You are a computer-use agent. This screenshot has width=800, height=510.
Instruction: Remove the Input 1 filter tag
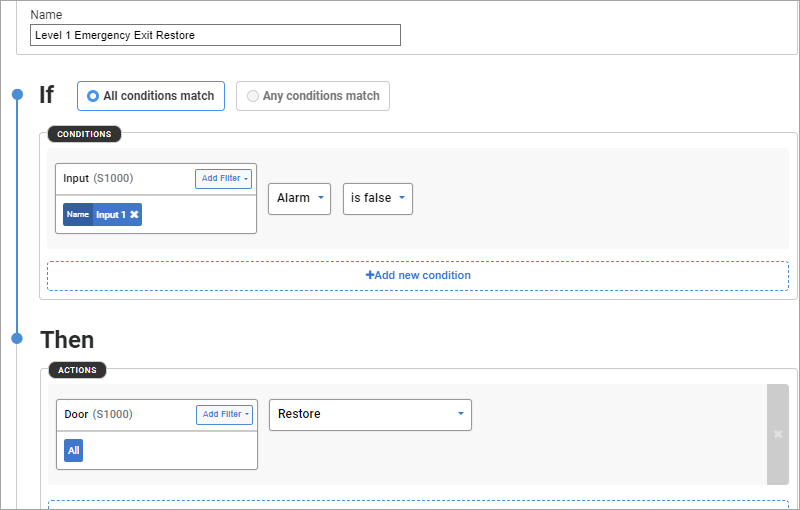[x=135, y=215]
